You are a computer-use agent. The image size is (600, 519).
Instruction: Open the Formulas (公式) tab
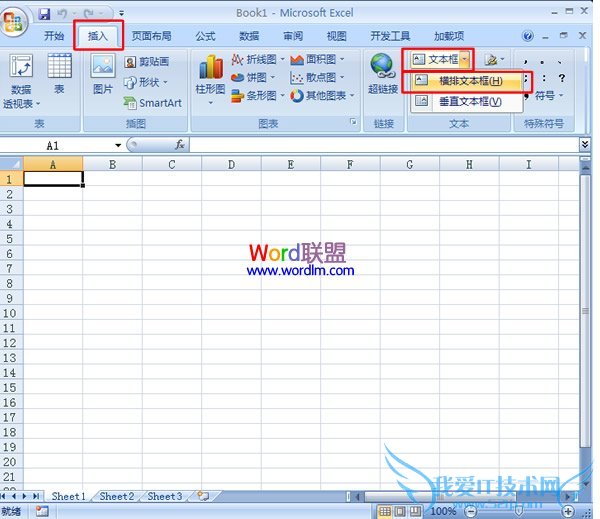tap(205, 36)
